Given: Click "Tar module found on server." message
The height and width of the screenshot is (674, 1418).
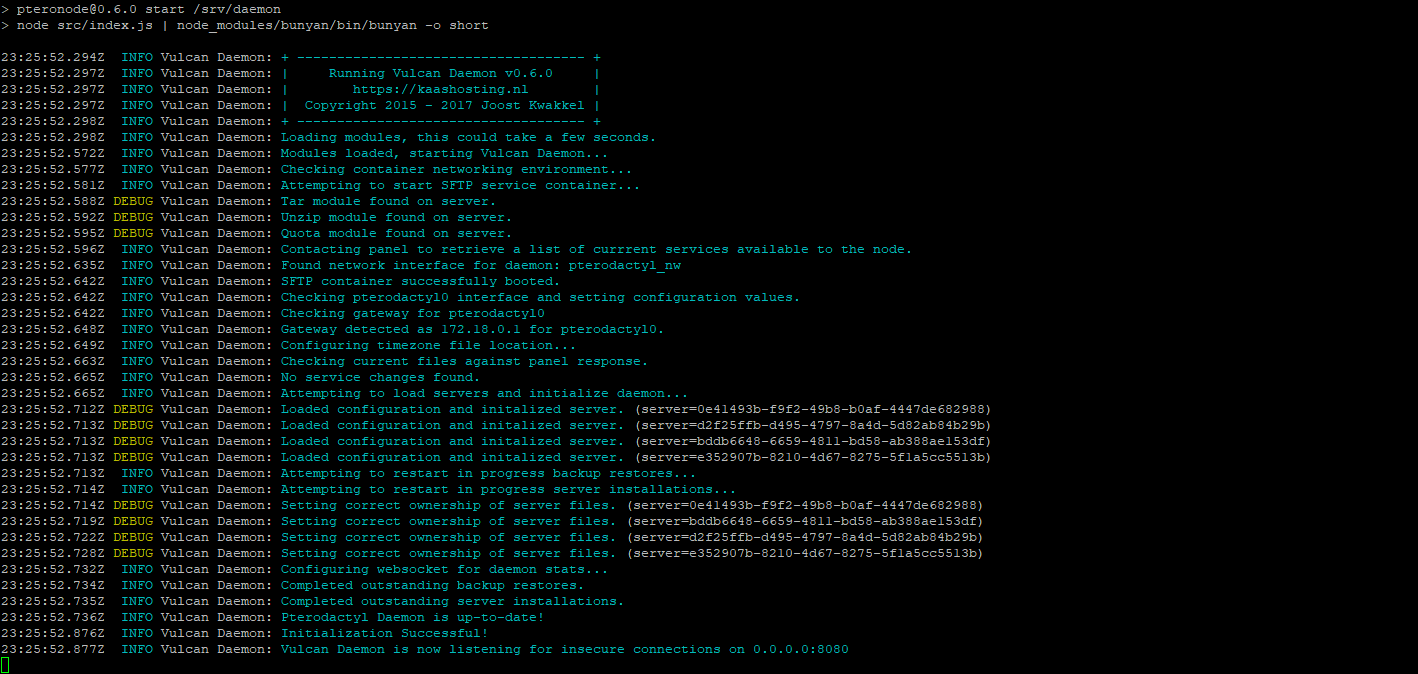Looking at the screenshot, I should point(388,201).
